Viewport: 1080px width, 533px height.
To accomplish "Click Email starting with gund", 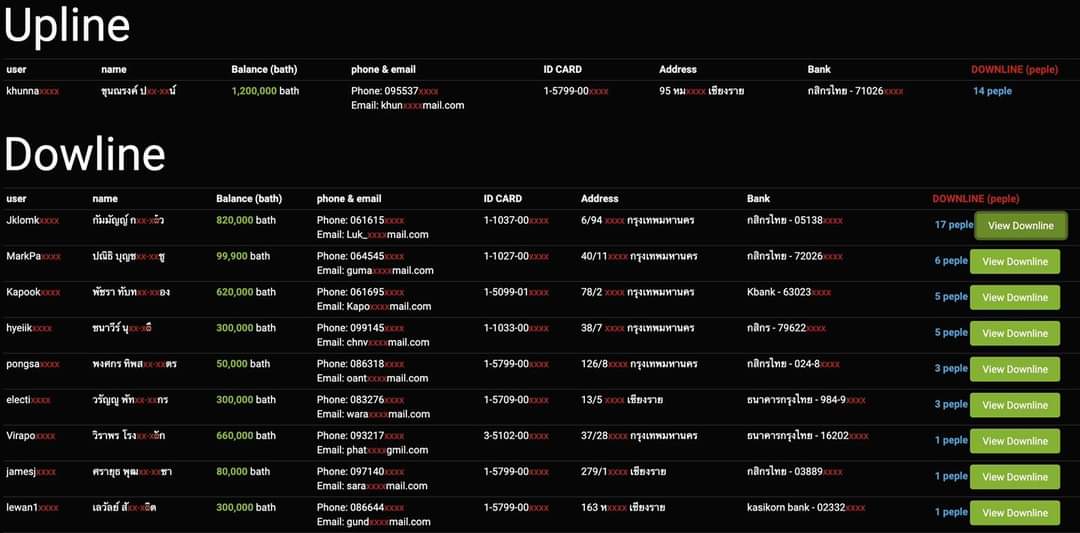I will click(x=374, y=521).
